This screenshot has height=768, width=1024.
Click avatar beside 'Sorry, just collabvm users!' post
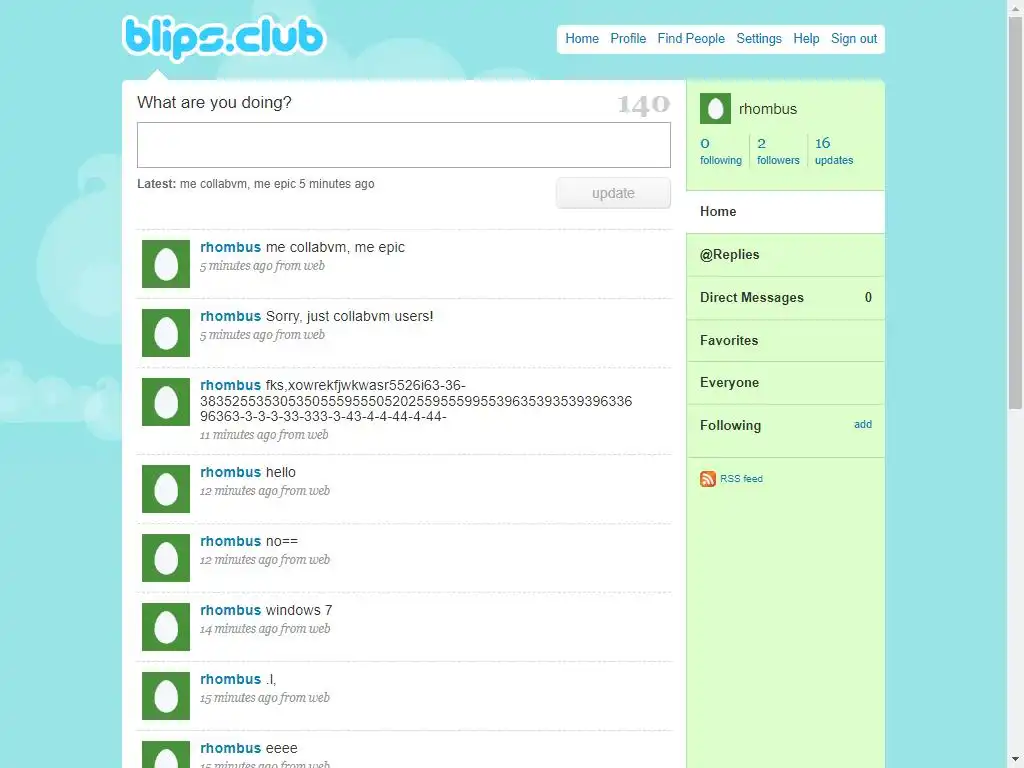pyautogui.click(x=166, y=333)
